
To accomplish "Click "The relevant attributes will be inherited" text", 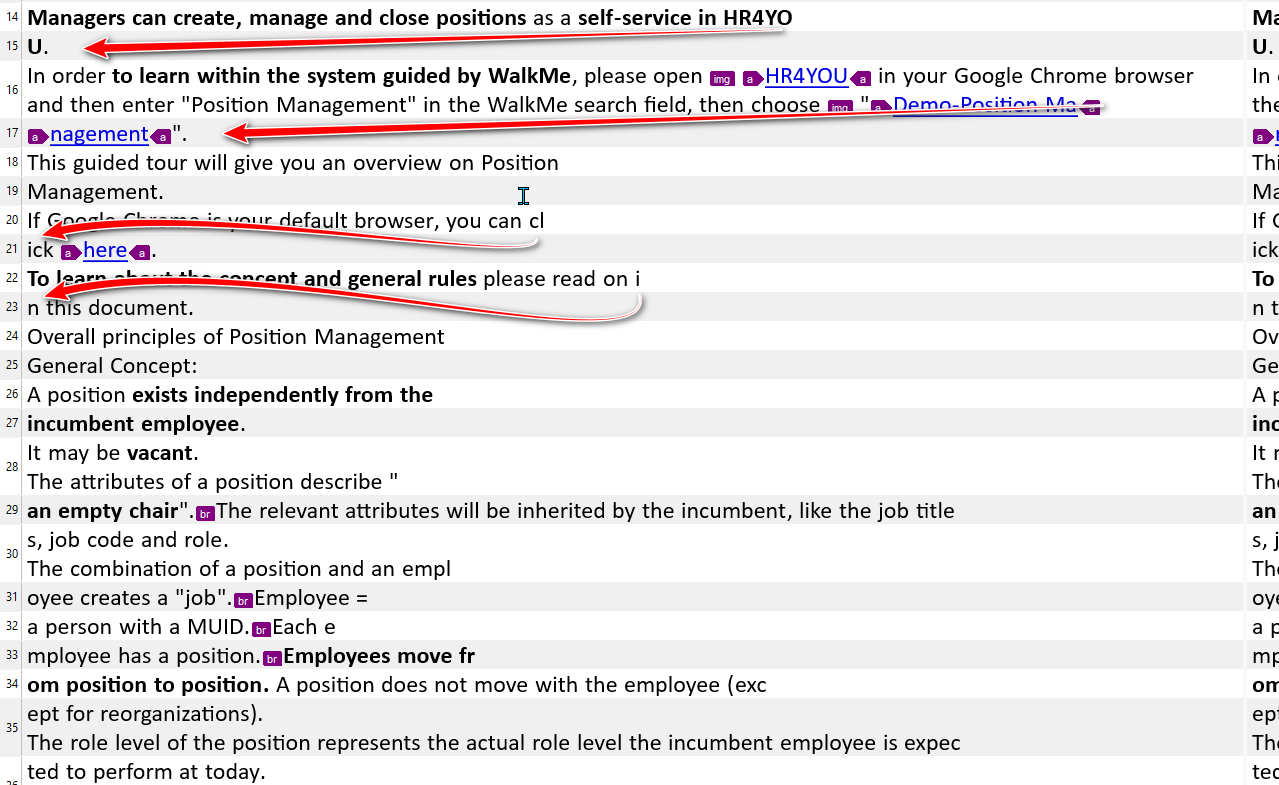I will point(586,511).
